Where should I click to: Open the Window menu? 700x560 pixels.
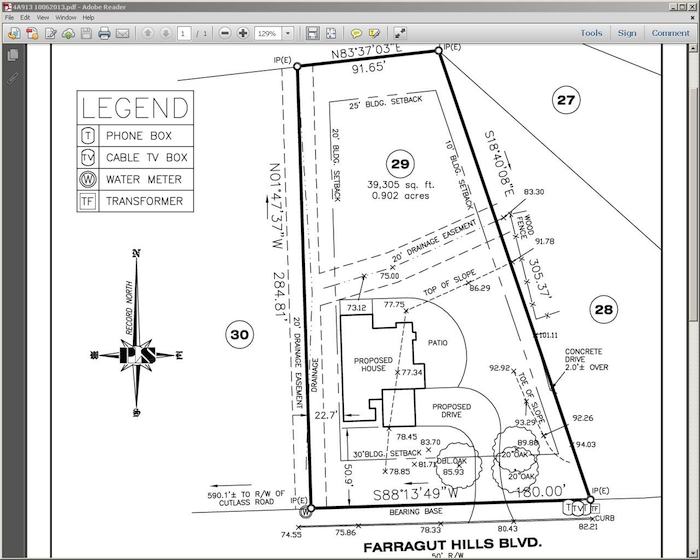pyautogui.click(x=66, y=17)
